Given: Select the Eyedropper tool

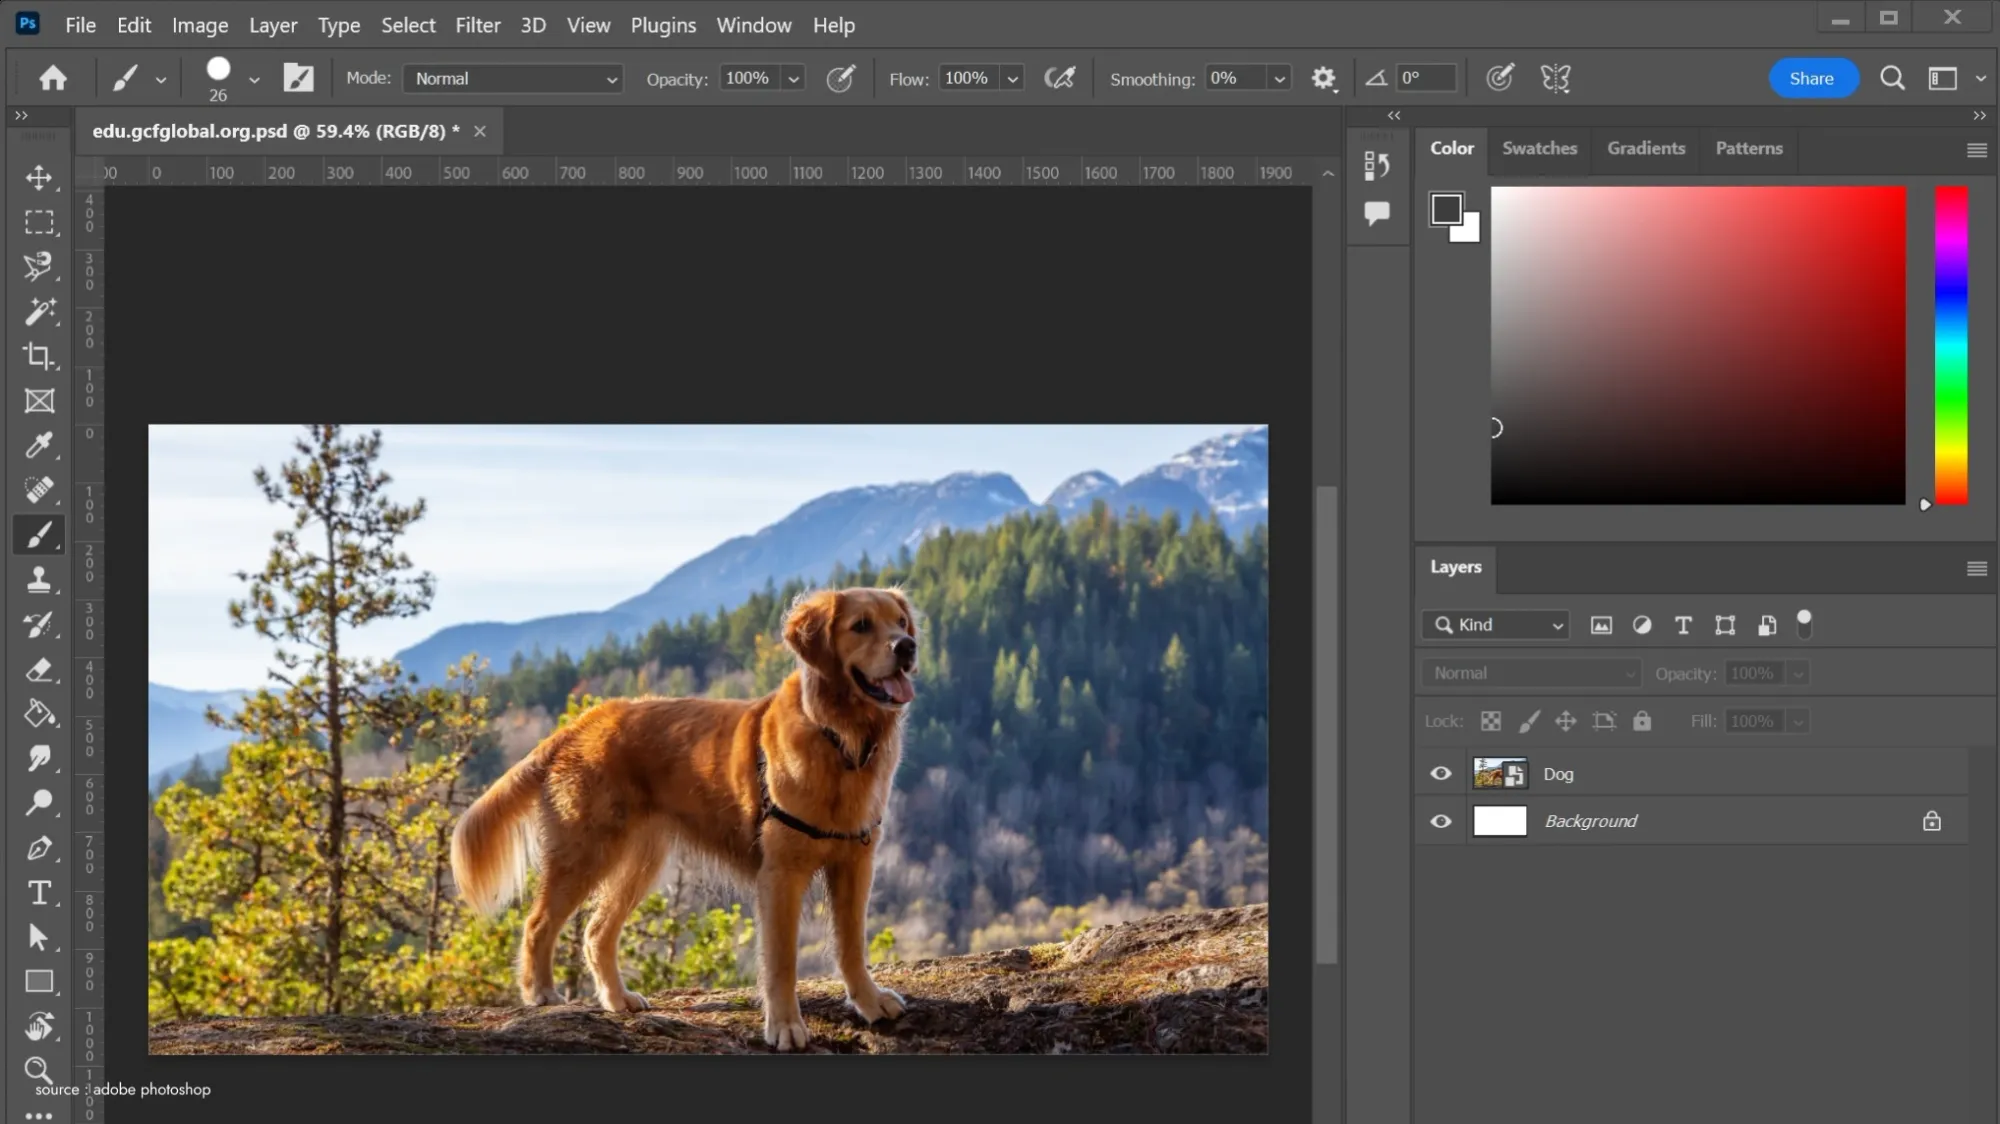Looking at the screenshot, I should (39, 445).
